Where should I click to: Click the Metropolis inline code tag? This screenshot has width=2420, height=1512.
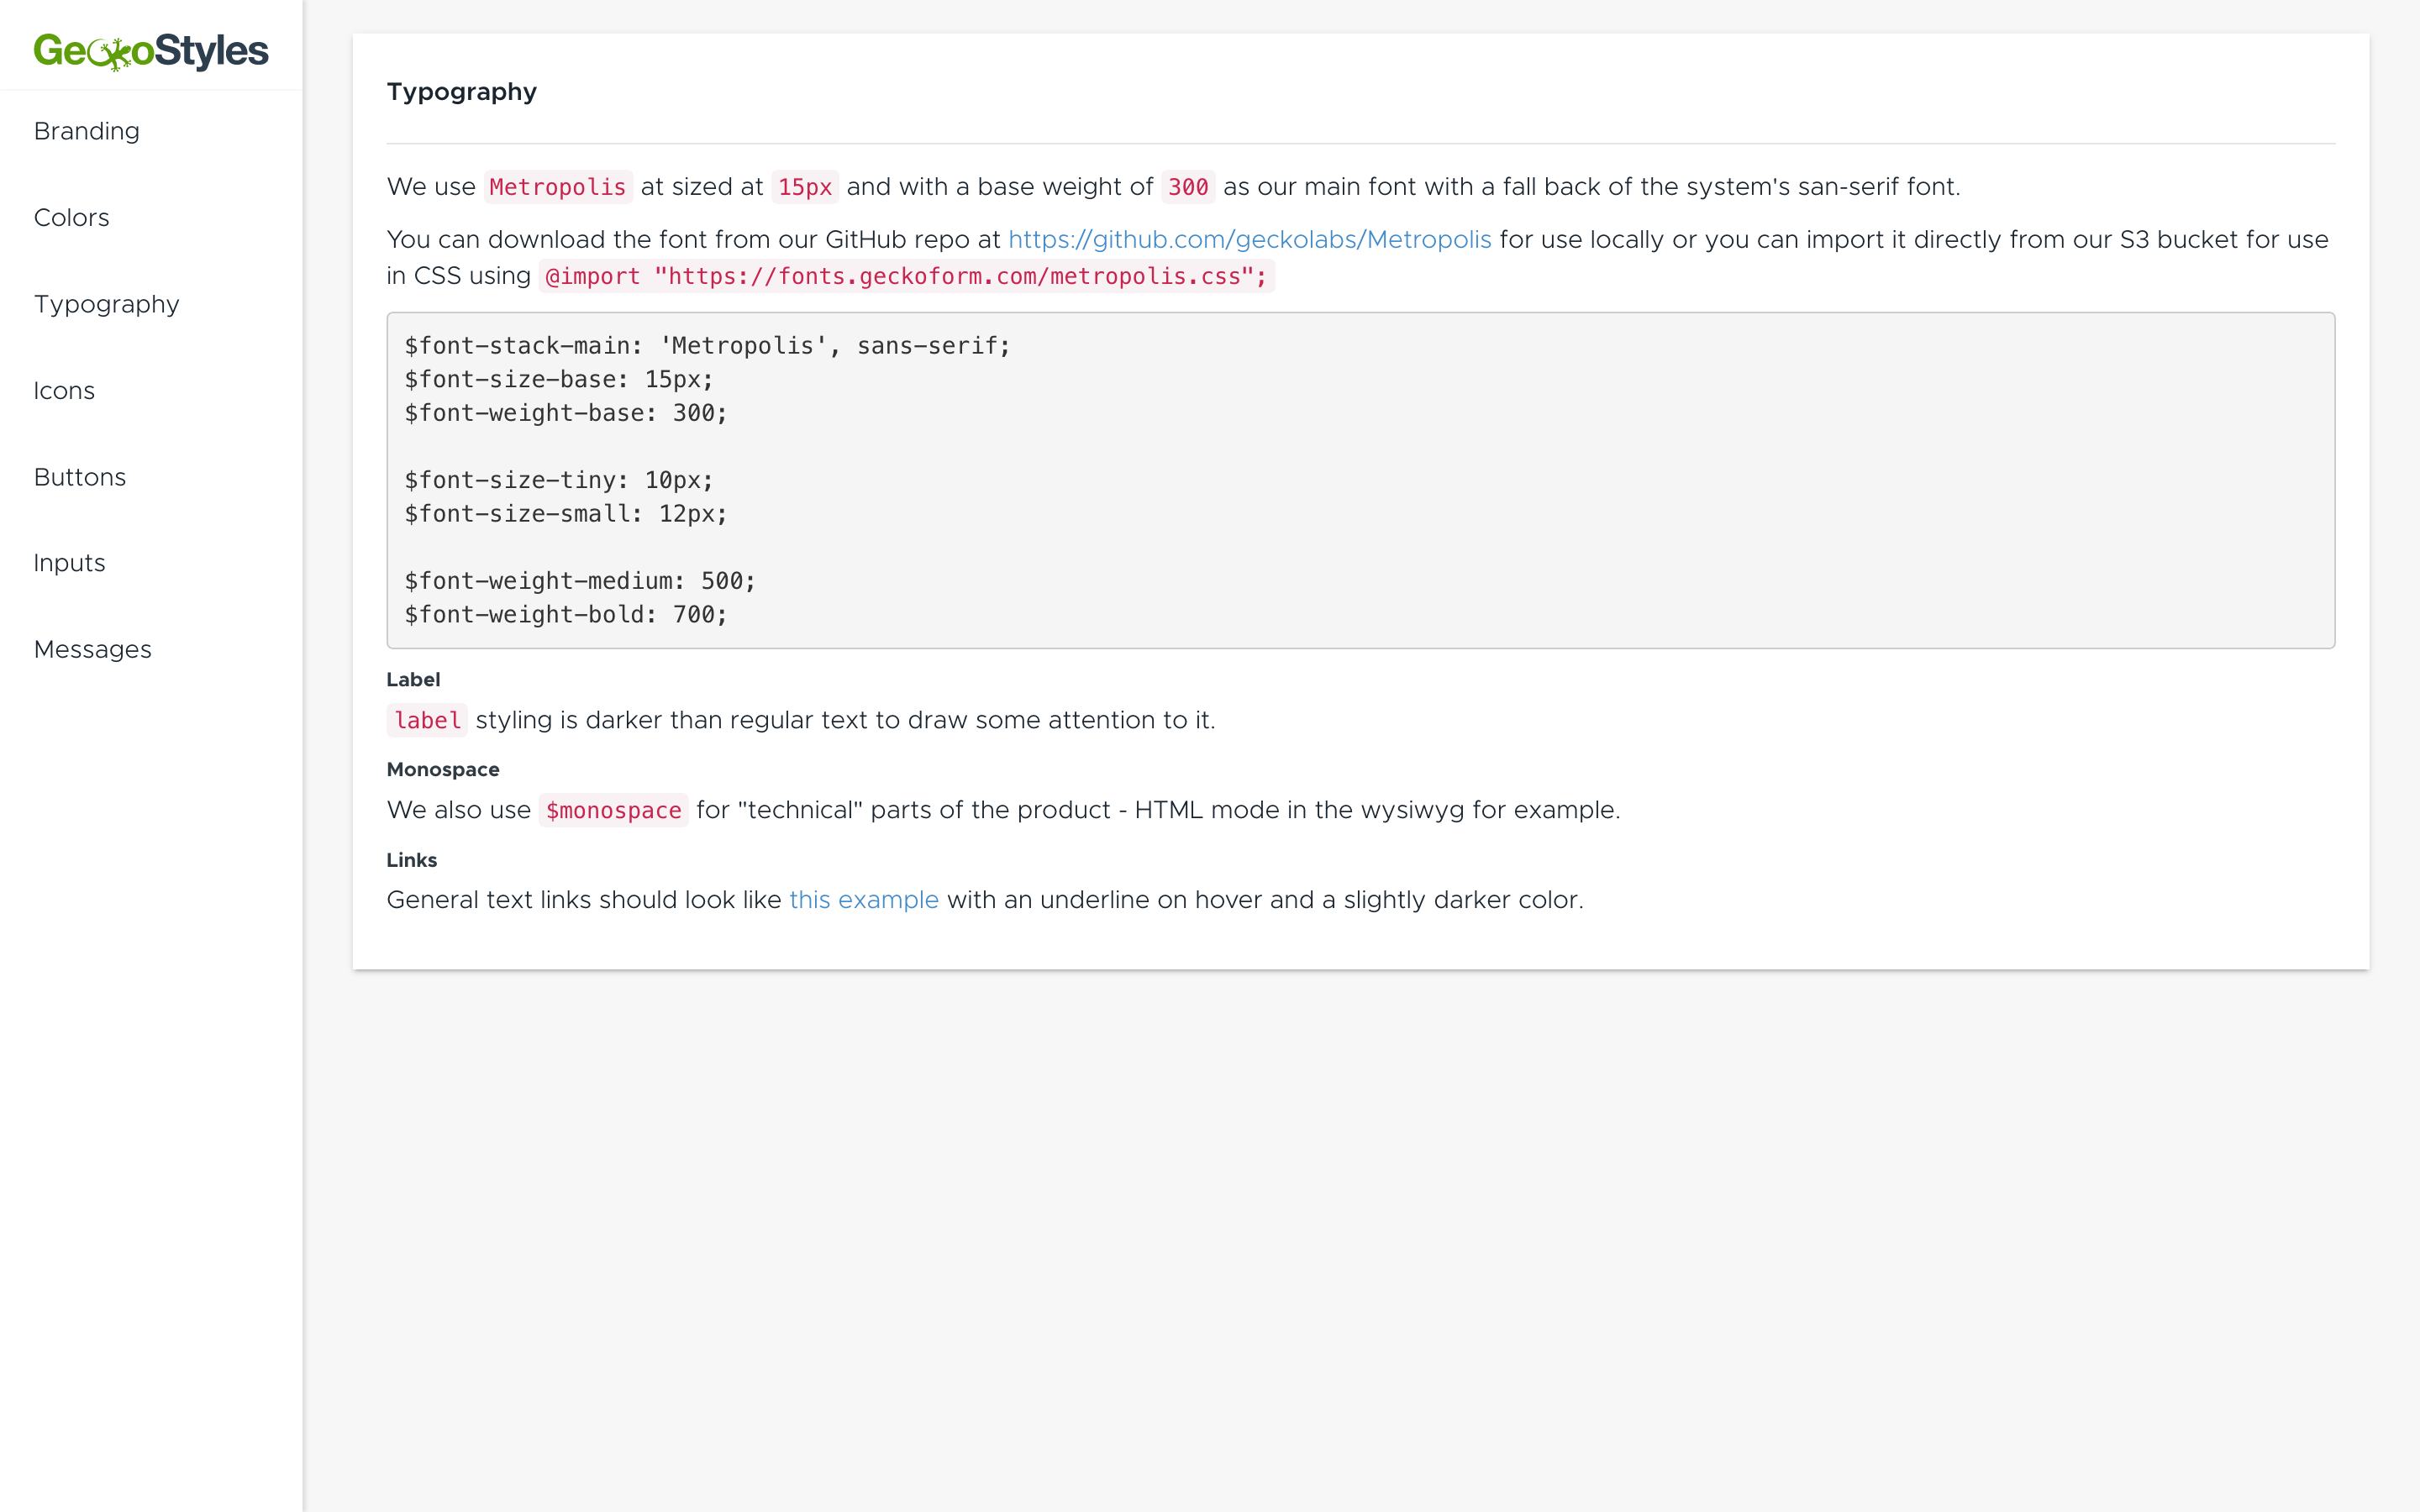tap(558, 187)
